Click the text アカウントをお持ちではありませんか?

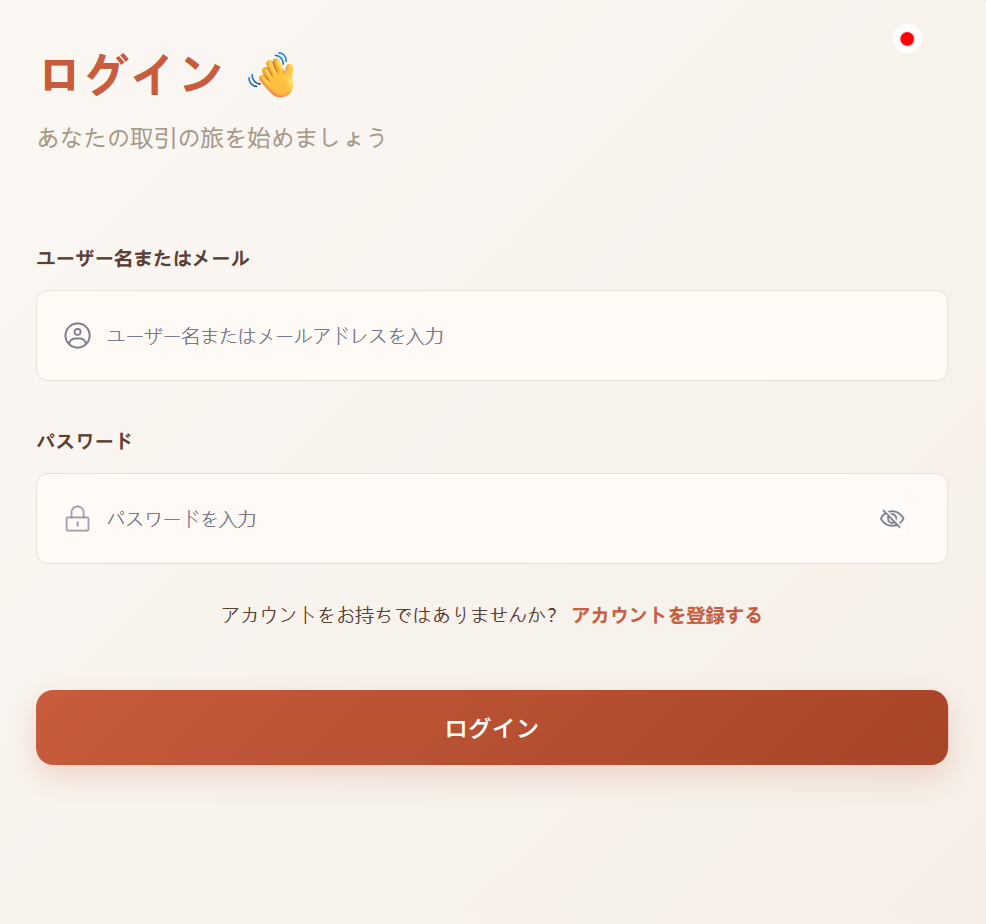click(389, 615)
